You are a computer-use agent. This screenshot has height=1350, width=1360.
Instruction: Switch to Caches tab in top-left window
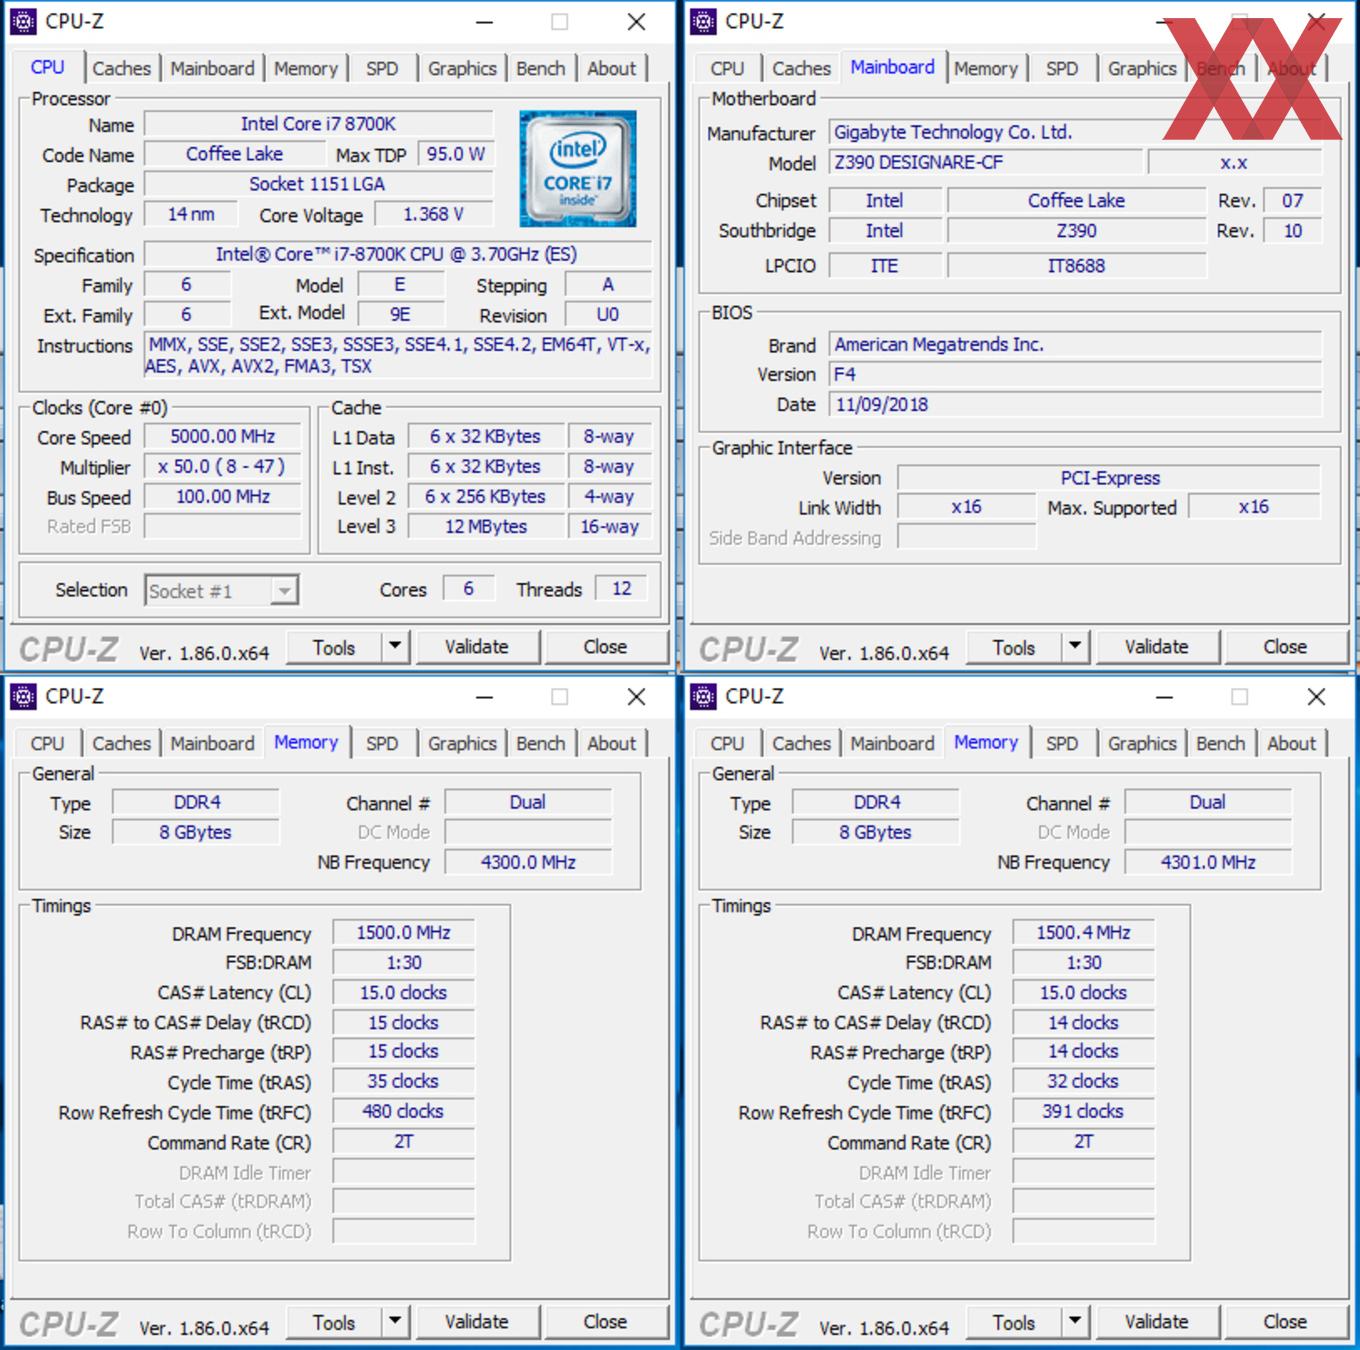click(121, 68)
